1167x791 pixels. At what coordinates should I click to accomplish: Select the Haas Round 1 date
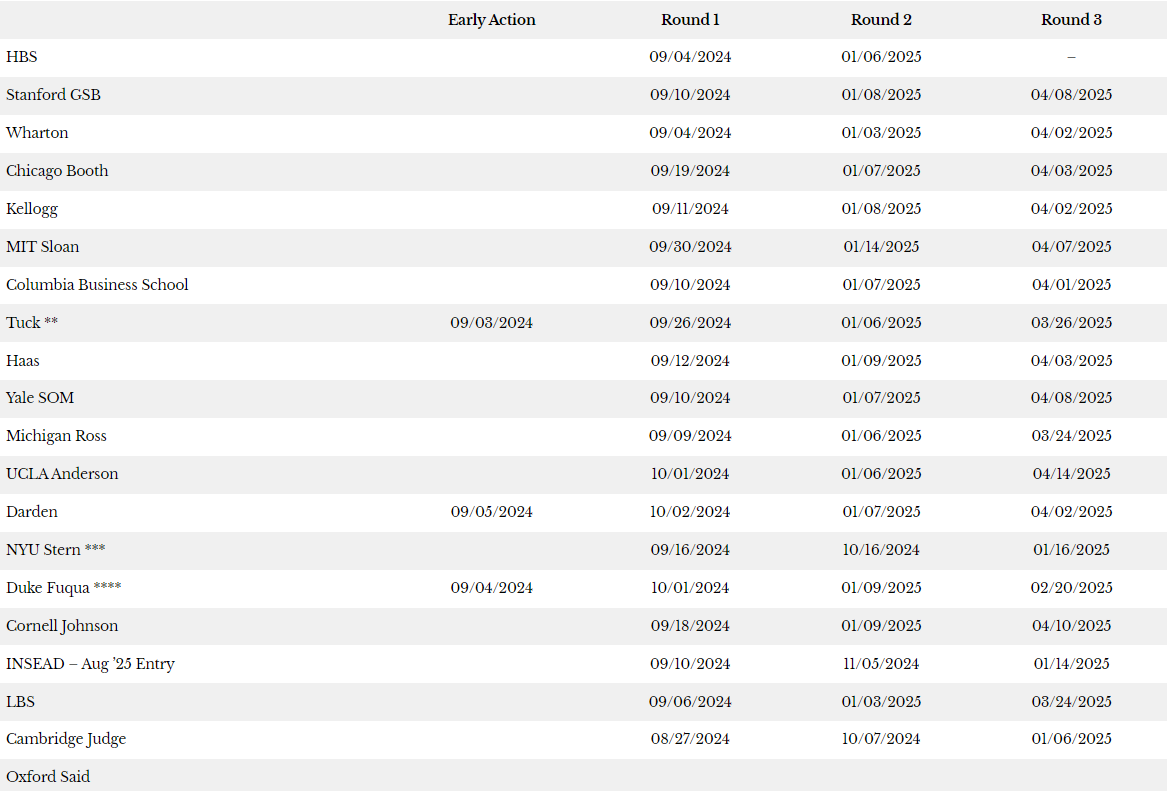(690, 361)
